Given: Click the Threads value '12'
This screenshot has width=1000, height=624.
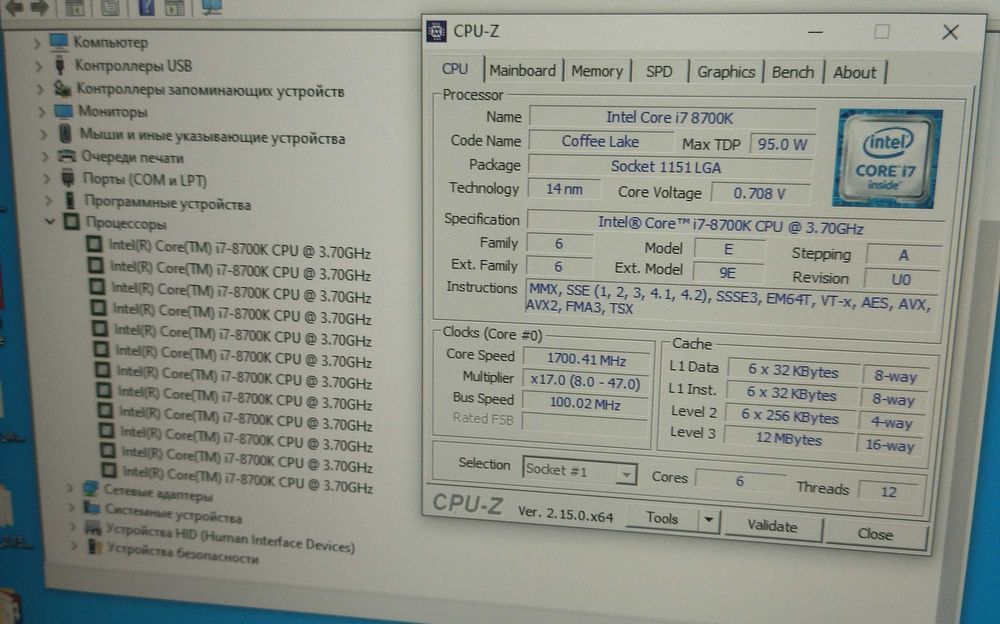Looking at the screenshot, I should [x=888, y=491].
